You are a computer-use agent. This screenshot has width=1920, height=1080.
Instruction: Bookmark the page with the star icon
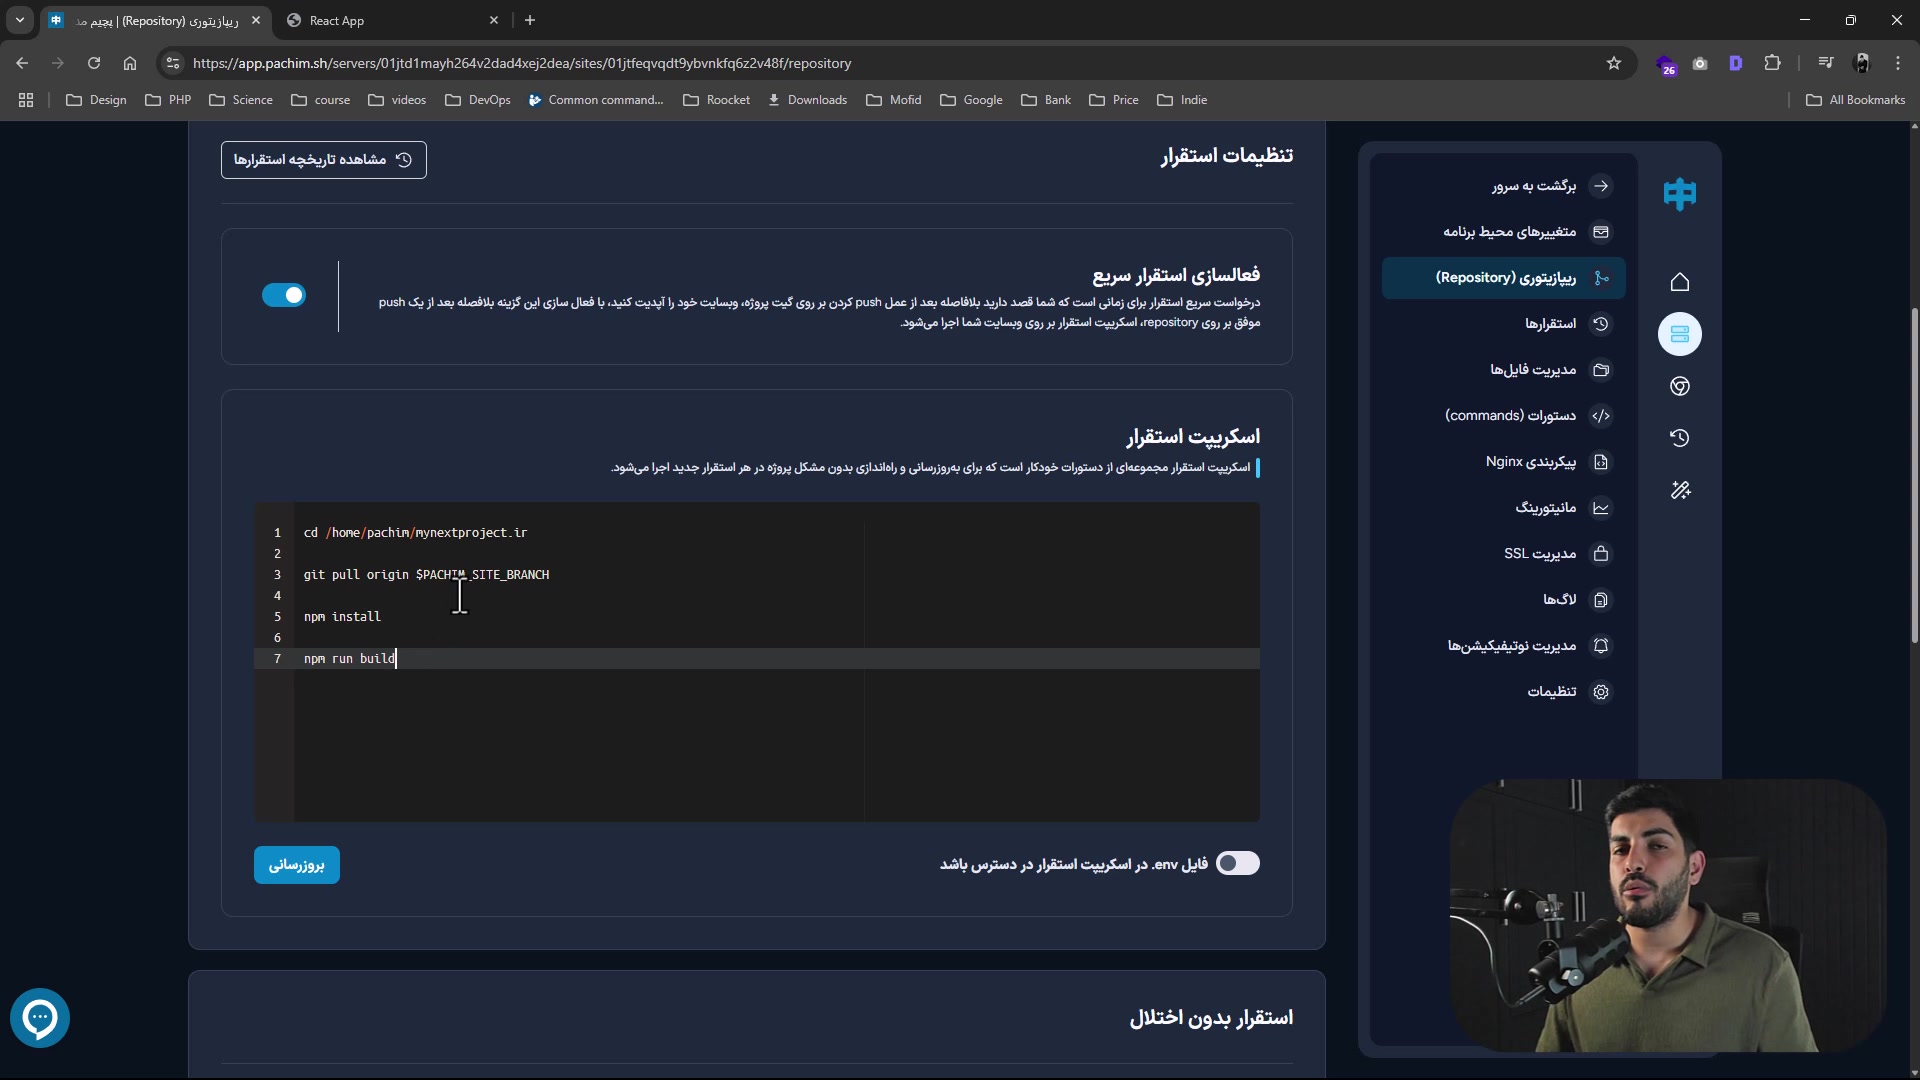point(1614,63)
